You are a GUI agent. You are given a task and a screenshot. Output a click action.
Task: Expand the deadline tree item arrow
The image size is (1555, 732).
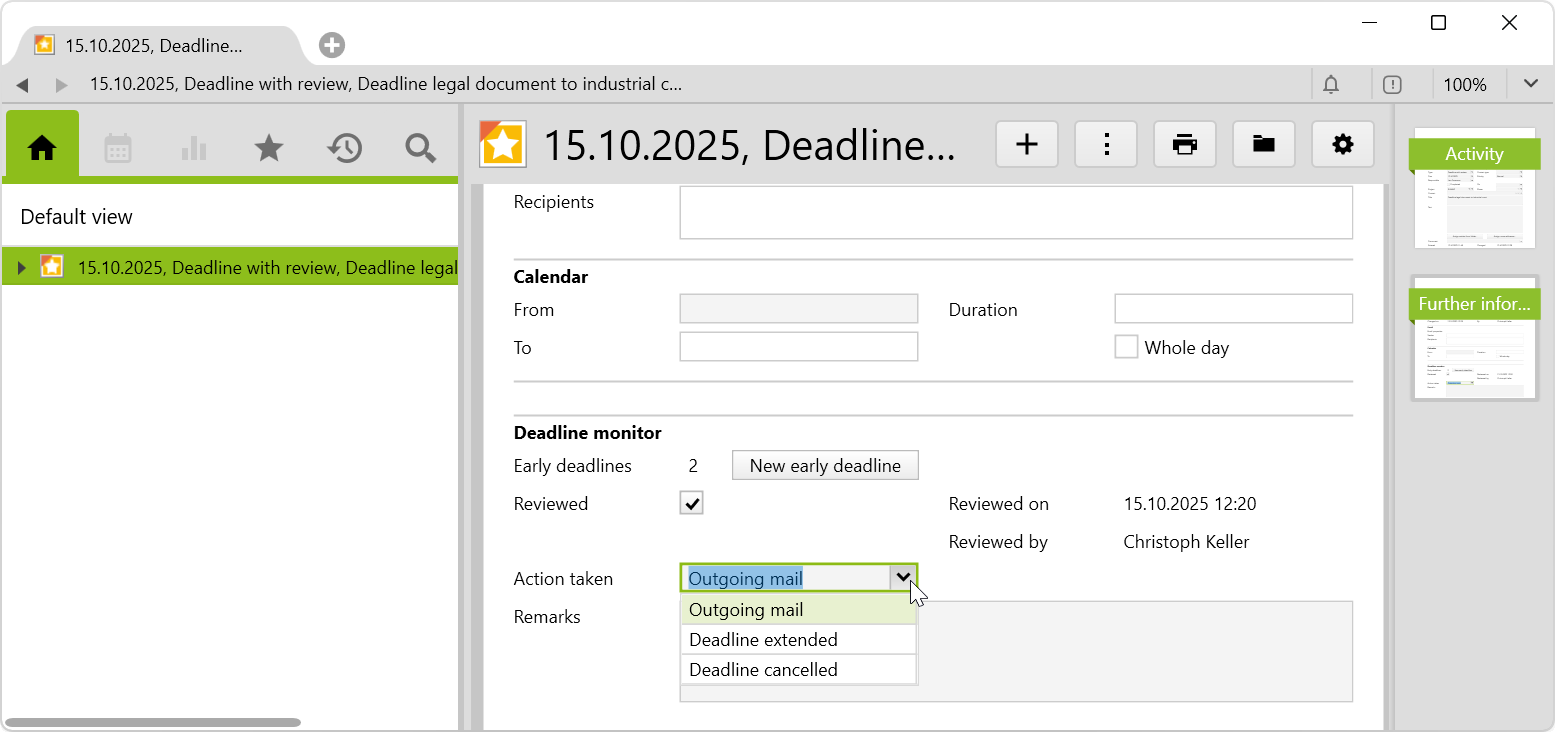coord(22,267)
